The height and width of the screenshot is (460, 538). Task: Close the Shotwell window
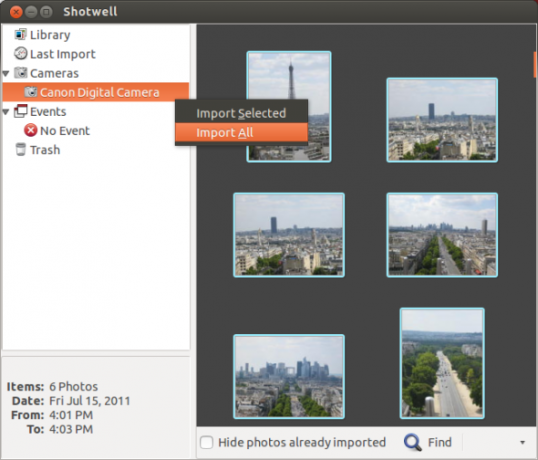pos(16,12)
